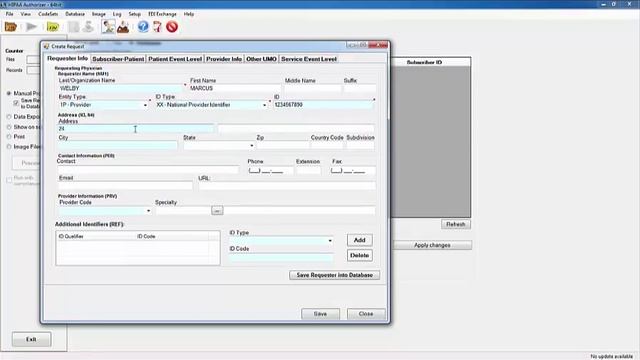Click the Save button in dialog

click(x=320, y=314)
